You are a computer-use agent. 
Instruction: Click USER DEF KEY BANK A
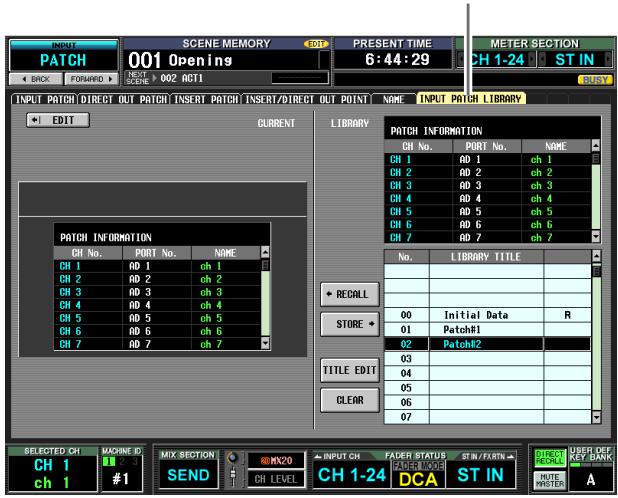click(590, 479)
